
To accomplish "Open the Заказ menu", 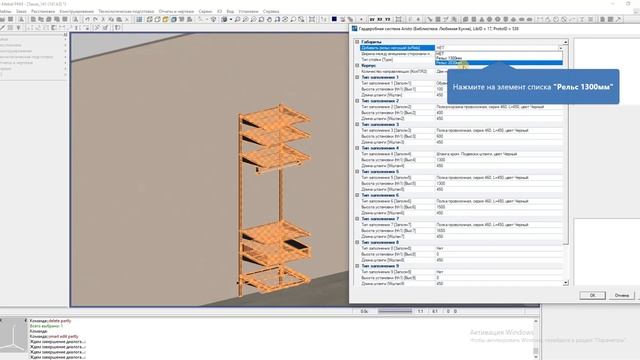I will tap(21, 11).
